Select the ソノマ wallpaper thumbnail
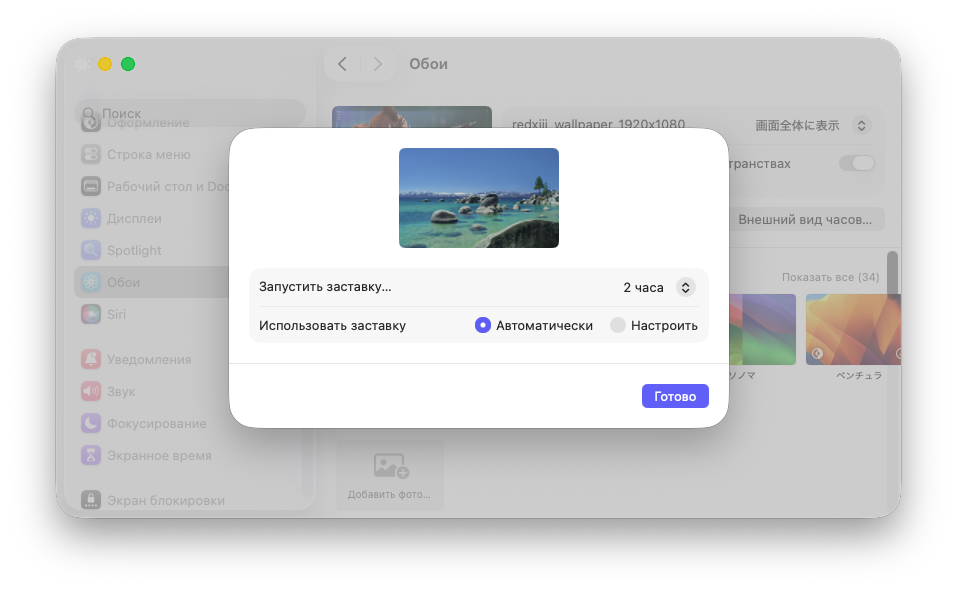The image size is (957, 592). (x=762, y=330)
